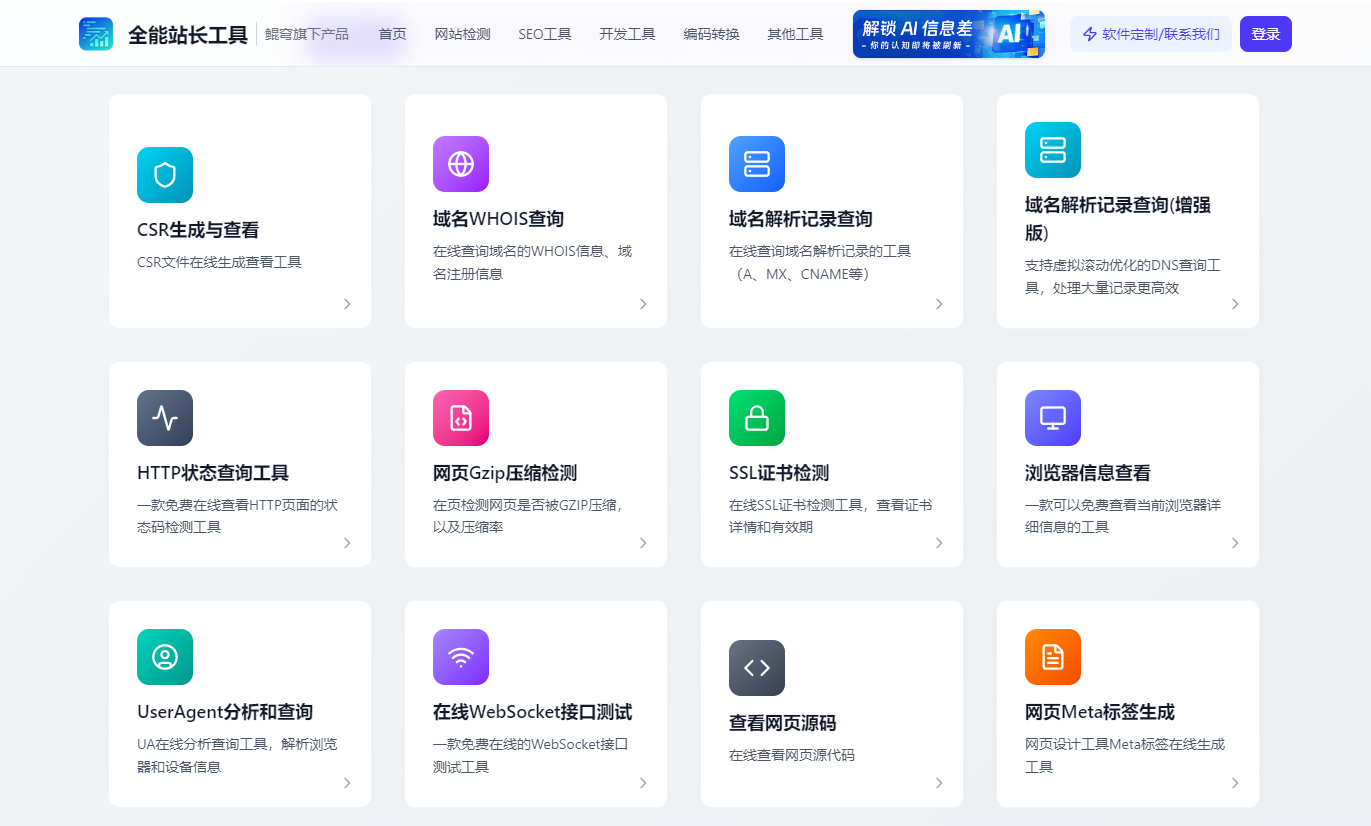Select the CSR生成与查看 shield icon
Image resolution: width=1371 pixels, height=826 pixels.
click(164, 174)
